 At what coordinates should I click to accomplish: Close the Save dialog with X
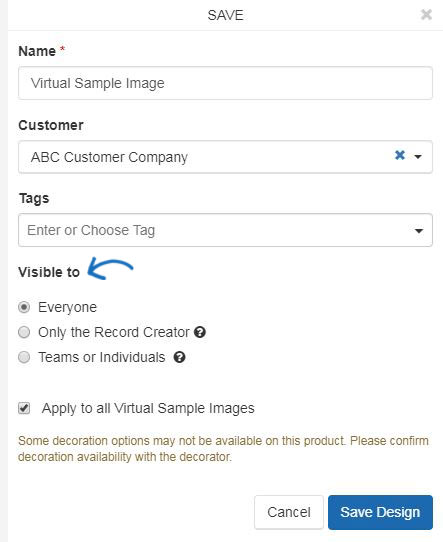coord(426,15)
